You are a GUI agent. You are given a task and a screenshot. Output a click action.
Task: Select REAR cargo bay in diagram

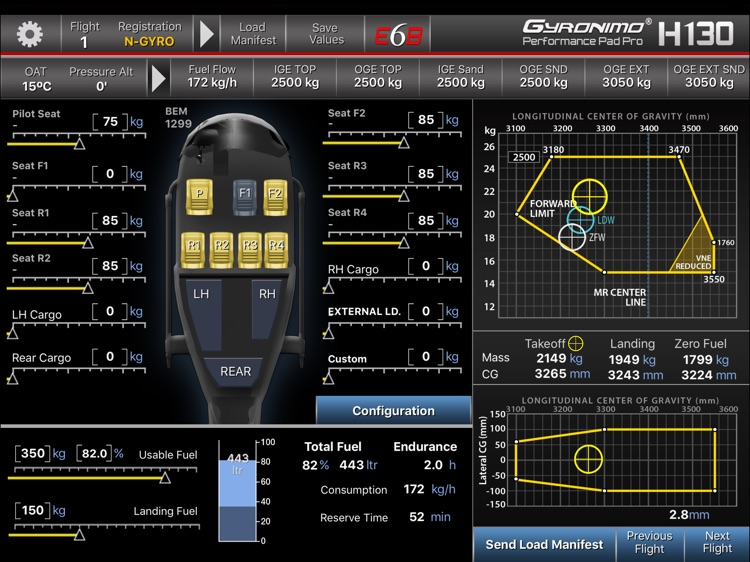(x=234, y=372)
